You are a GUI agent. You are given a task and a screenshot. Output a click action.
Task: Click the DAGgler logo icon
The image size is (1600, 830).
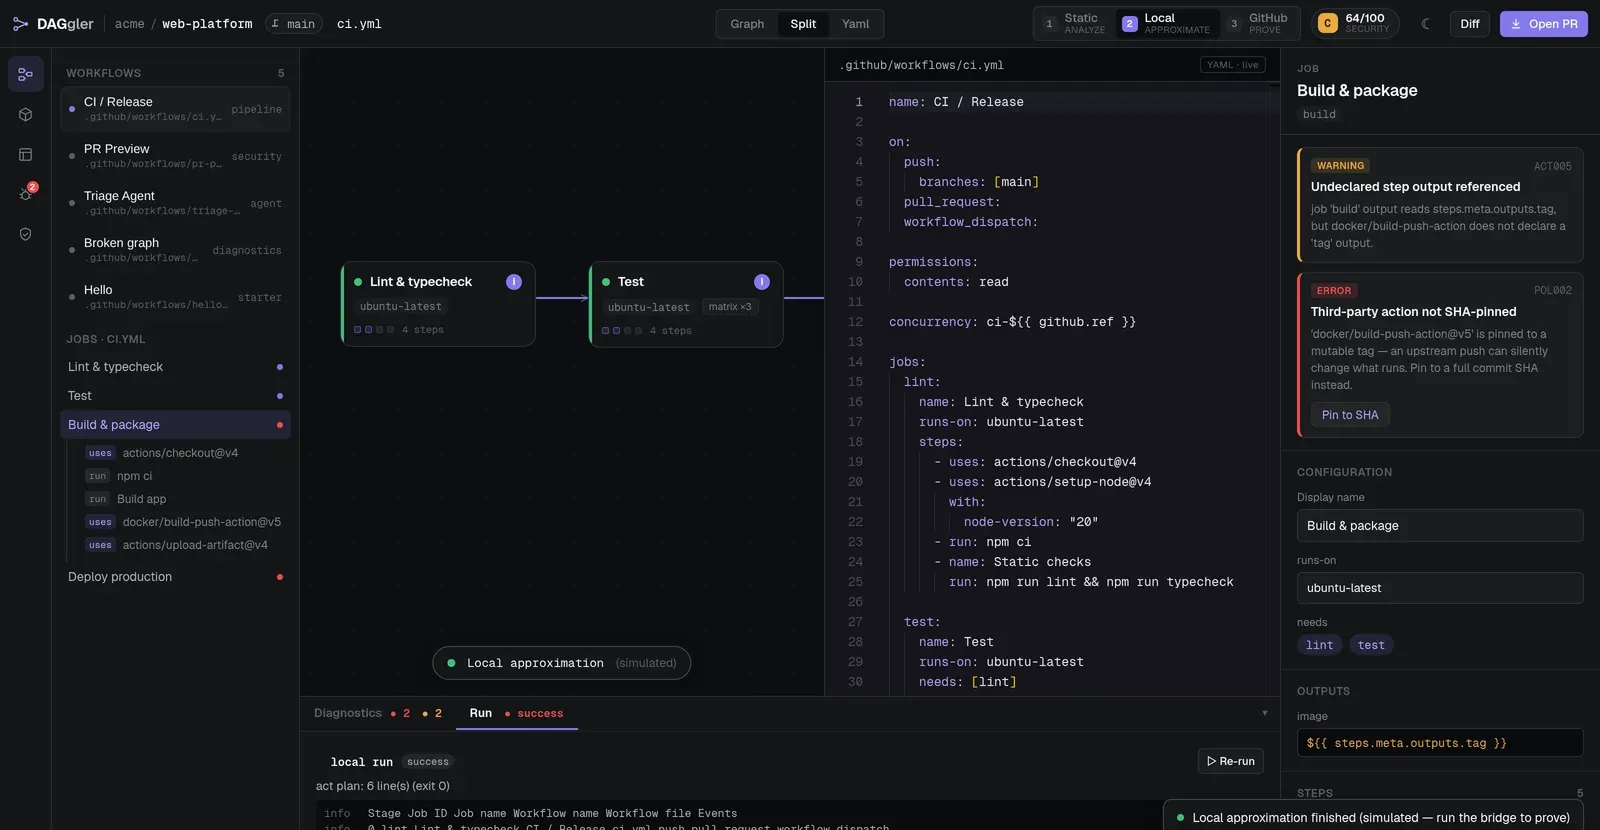tap(20, 24)
